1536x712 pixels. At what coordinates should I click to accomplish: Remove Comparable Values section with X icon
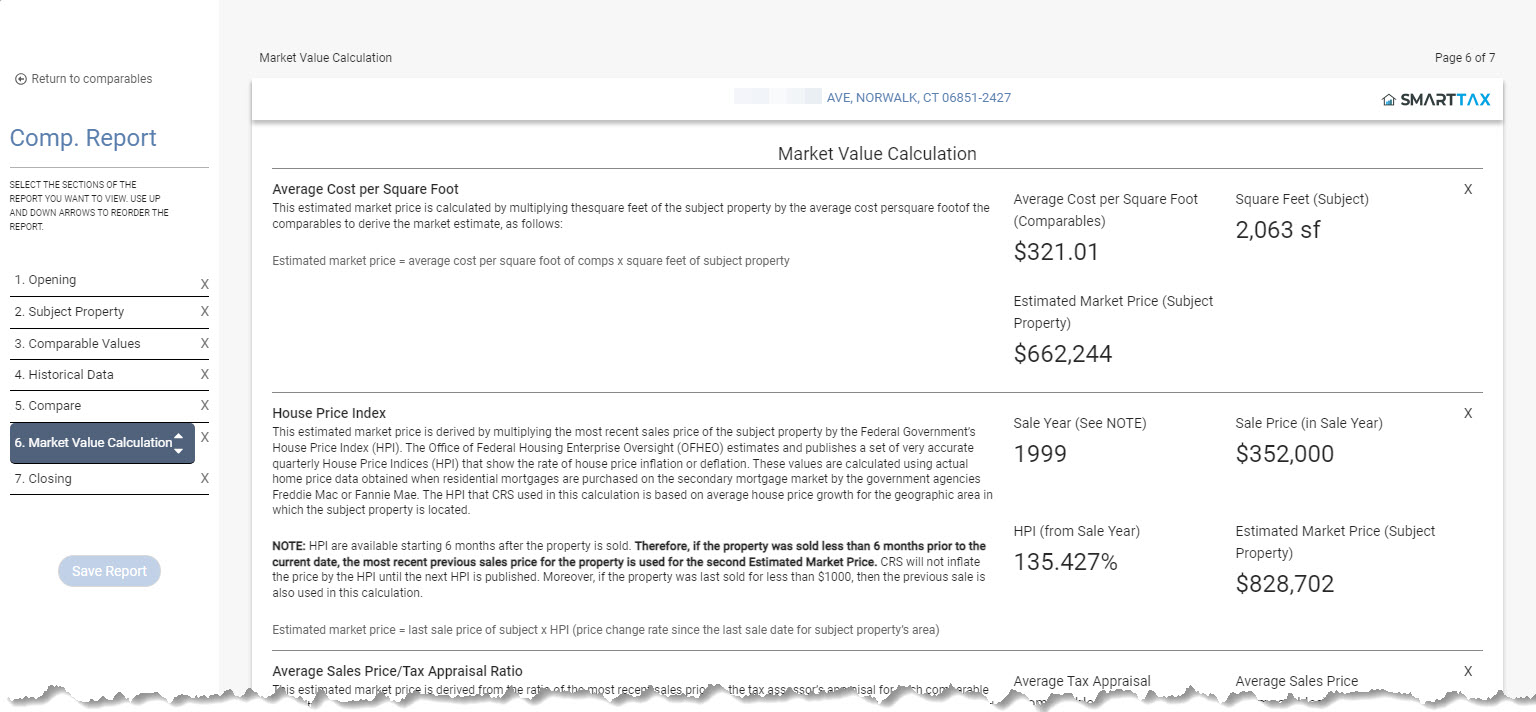(x=204, y=343)
